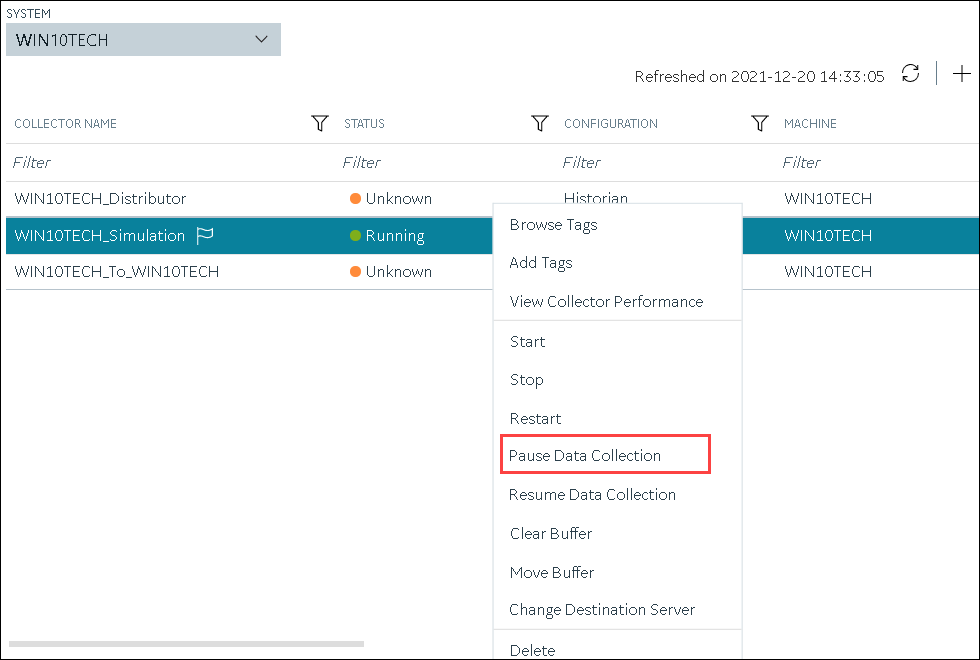Open the Collector Name column filter icon
Viewport: 980px width, 660px height.
(320, 123)
